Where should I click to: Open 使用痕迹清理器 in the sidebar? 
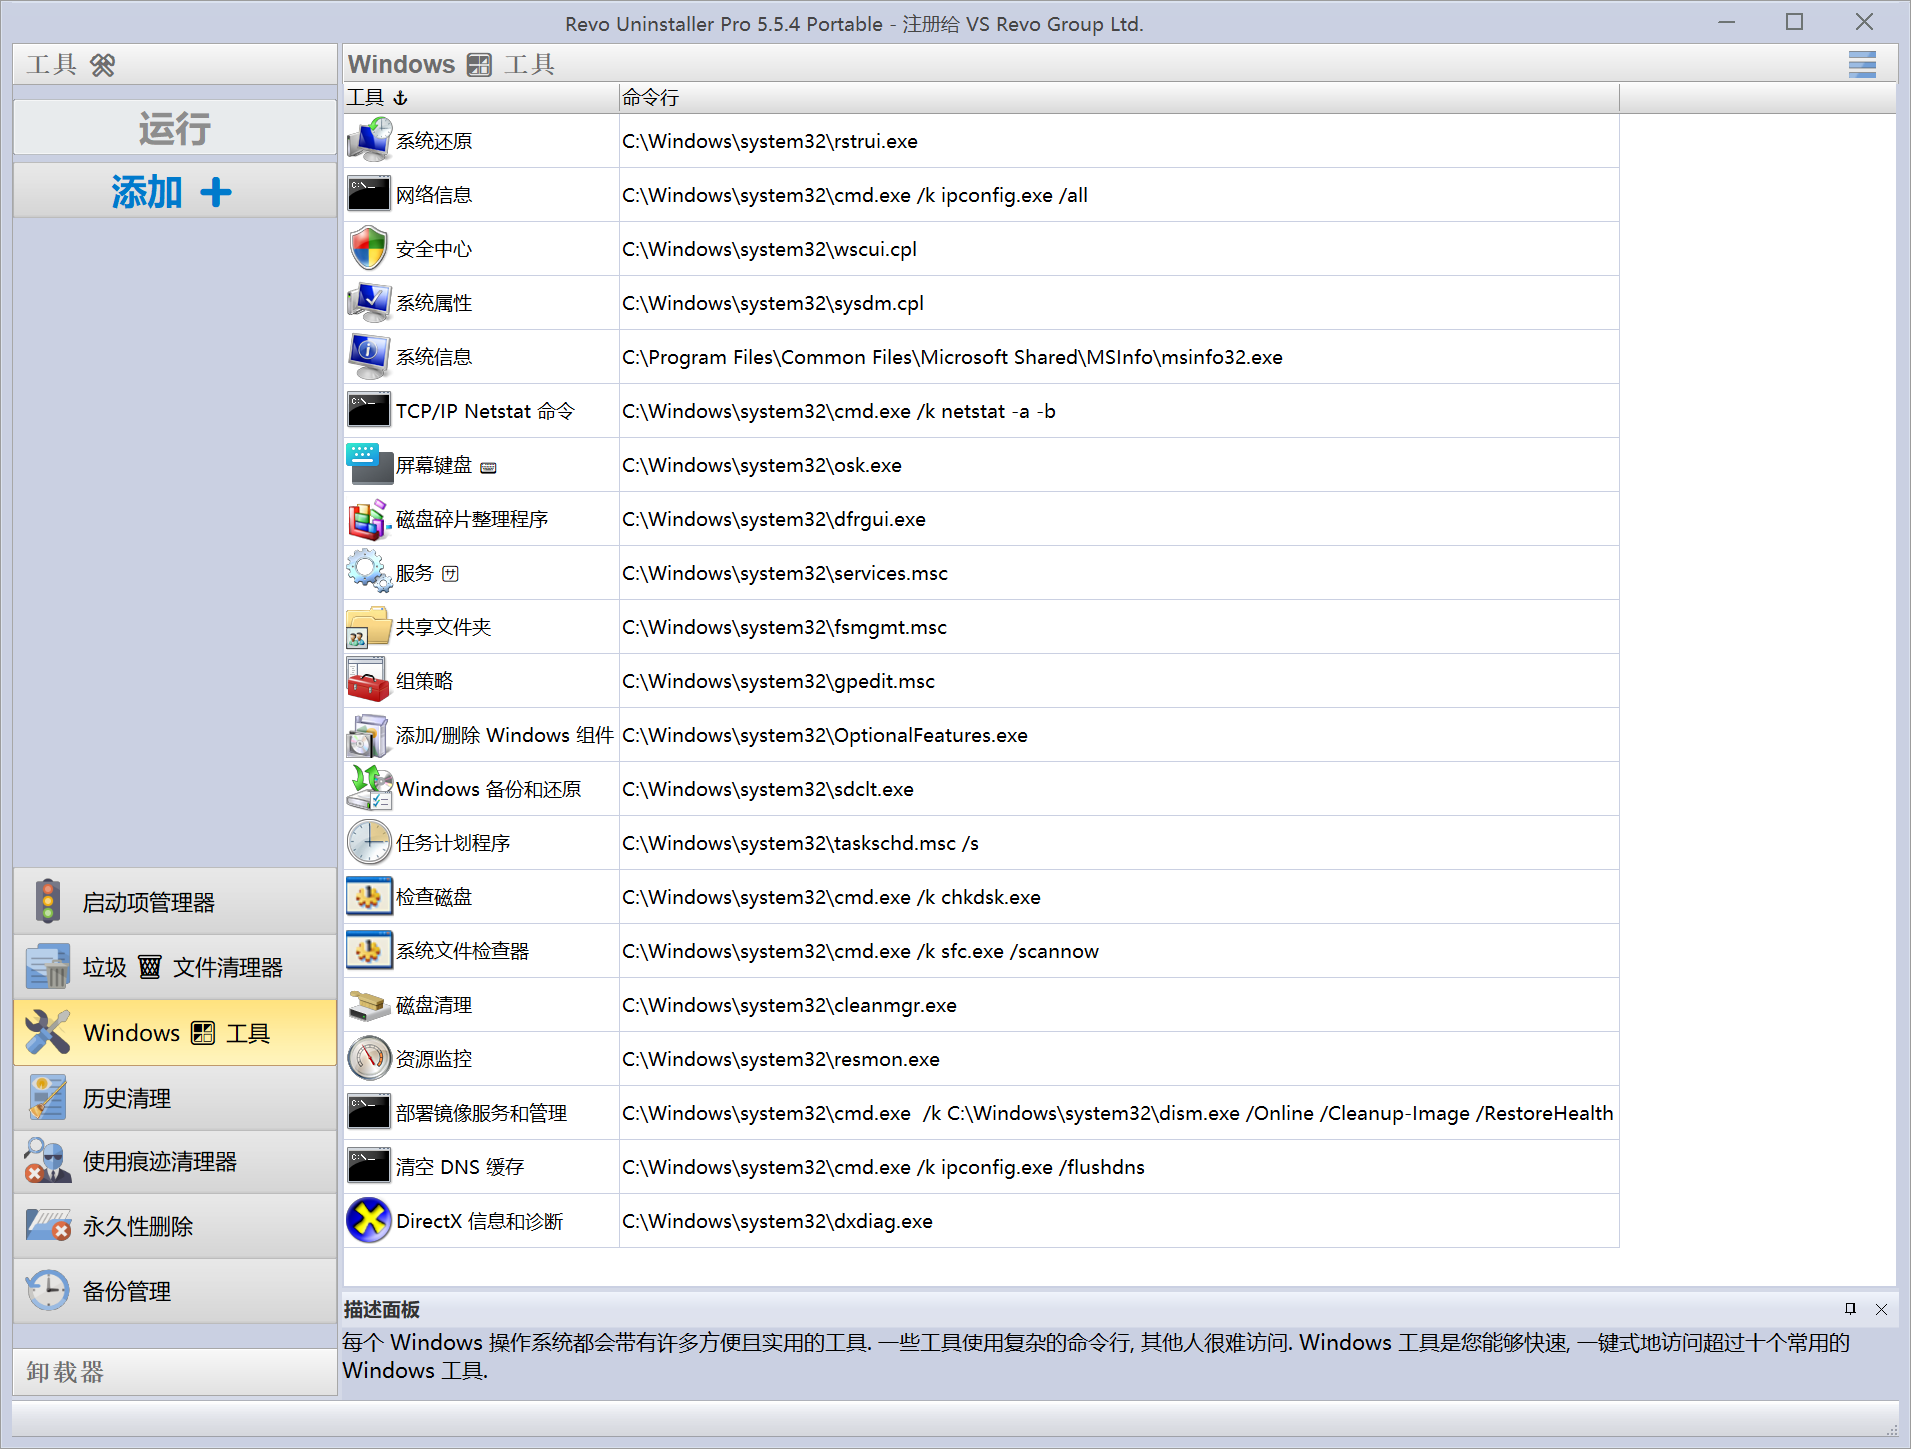tap(175, 1162)
